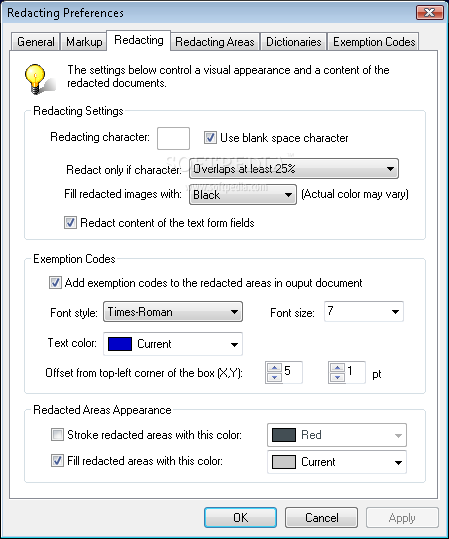Click the OK button
This screenshot has height=539, width=449.
[x=240, y=518]
